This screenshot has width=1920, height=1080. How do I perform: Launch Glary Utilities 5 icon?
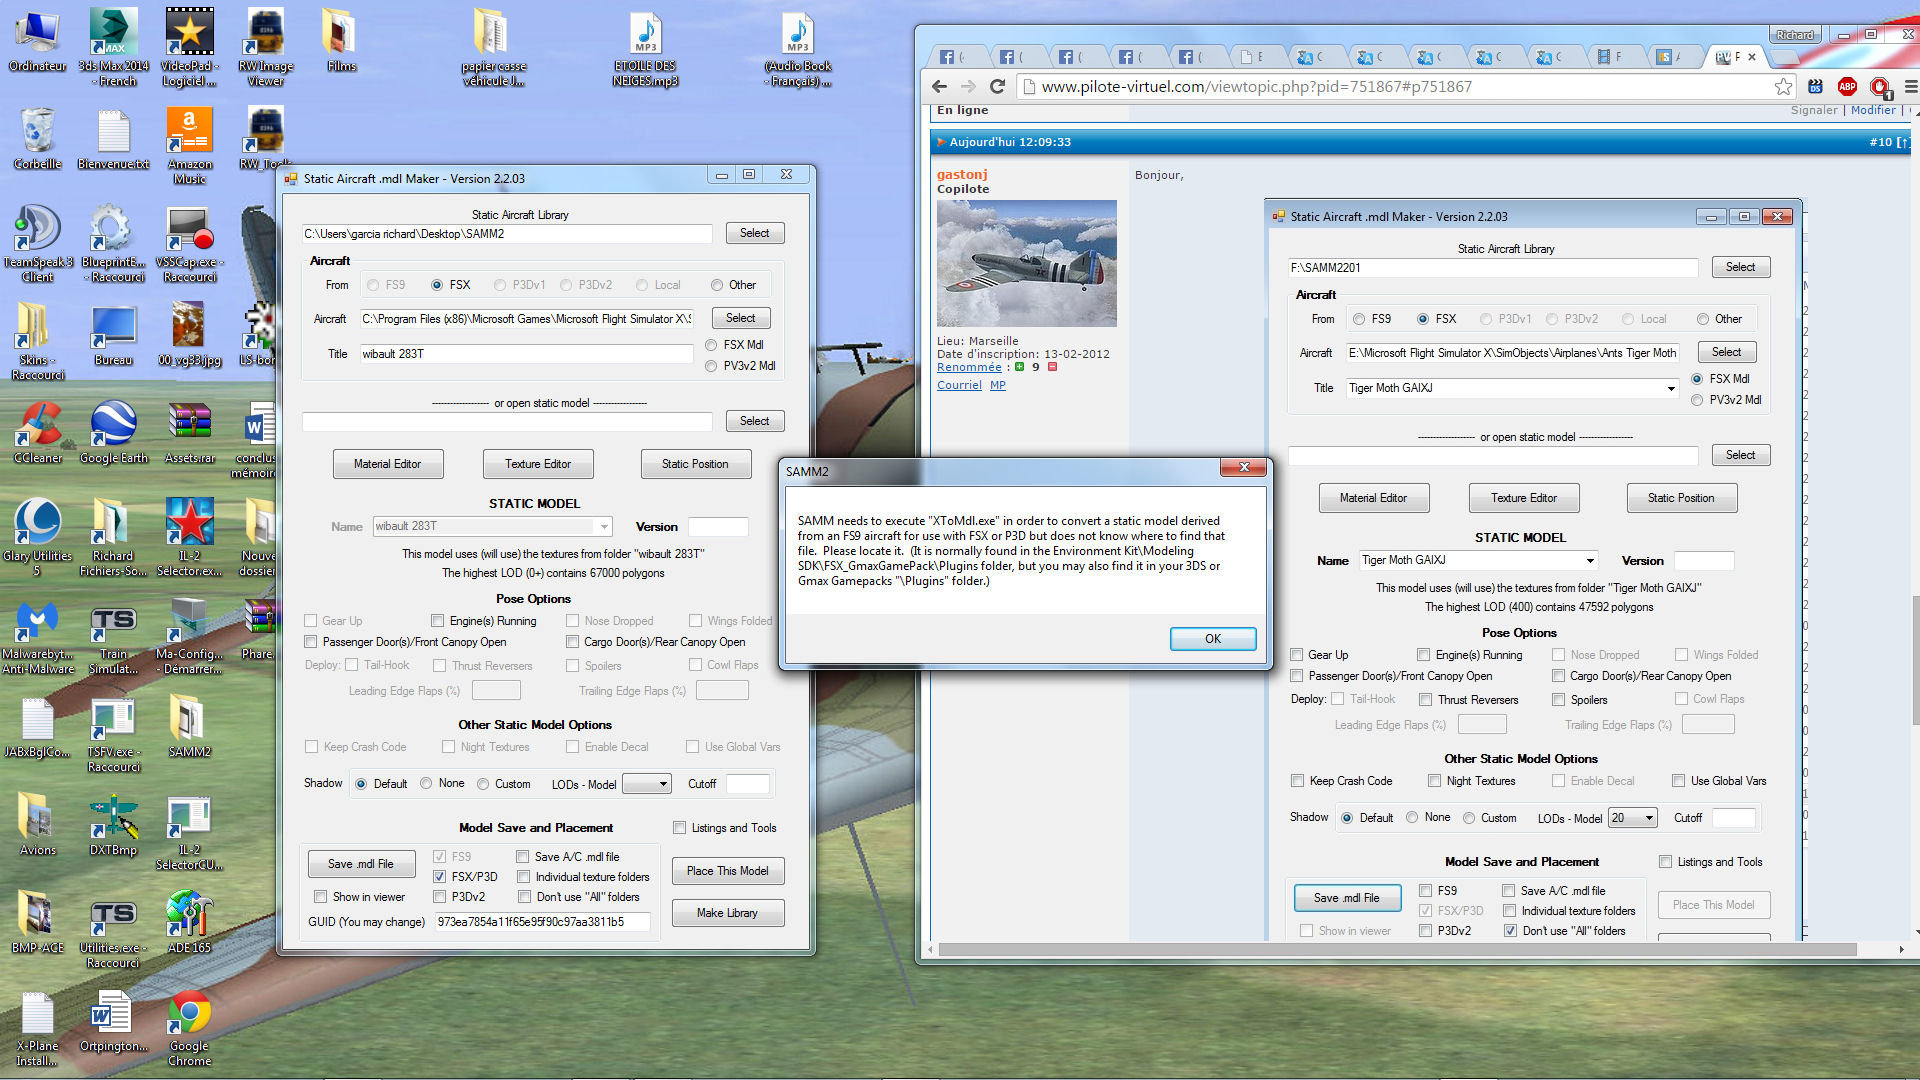pyautogui.click(x=37, y=537)
